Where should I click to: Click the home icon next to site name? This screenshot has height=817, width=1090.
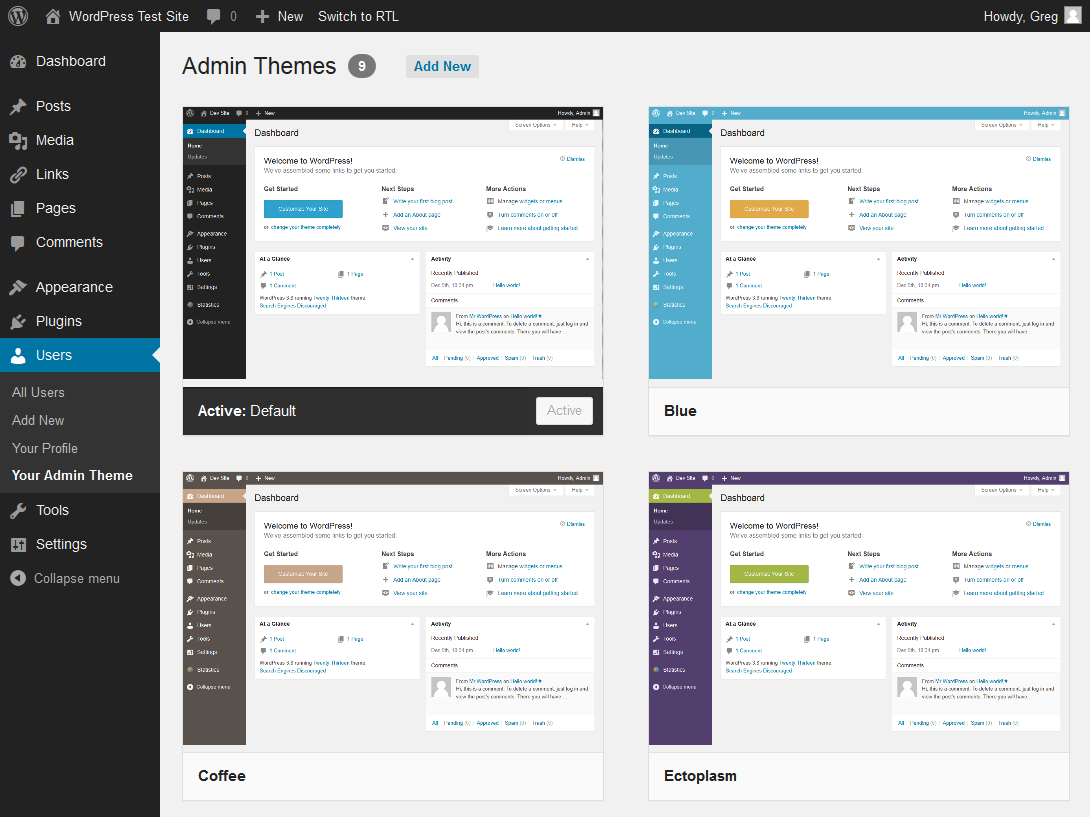[x=53, y=16]
